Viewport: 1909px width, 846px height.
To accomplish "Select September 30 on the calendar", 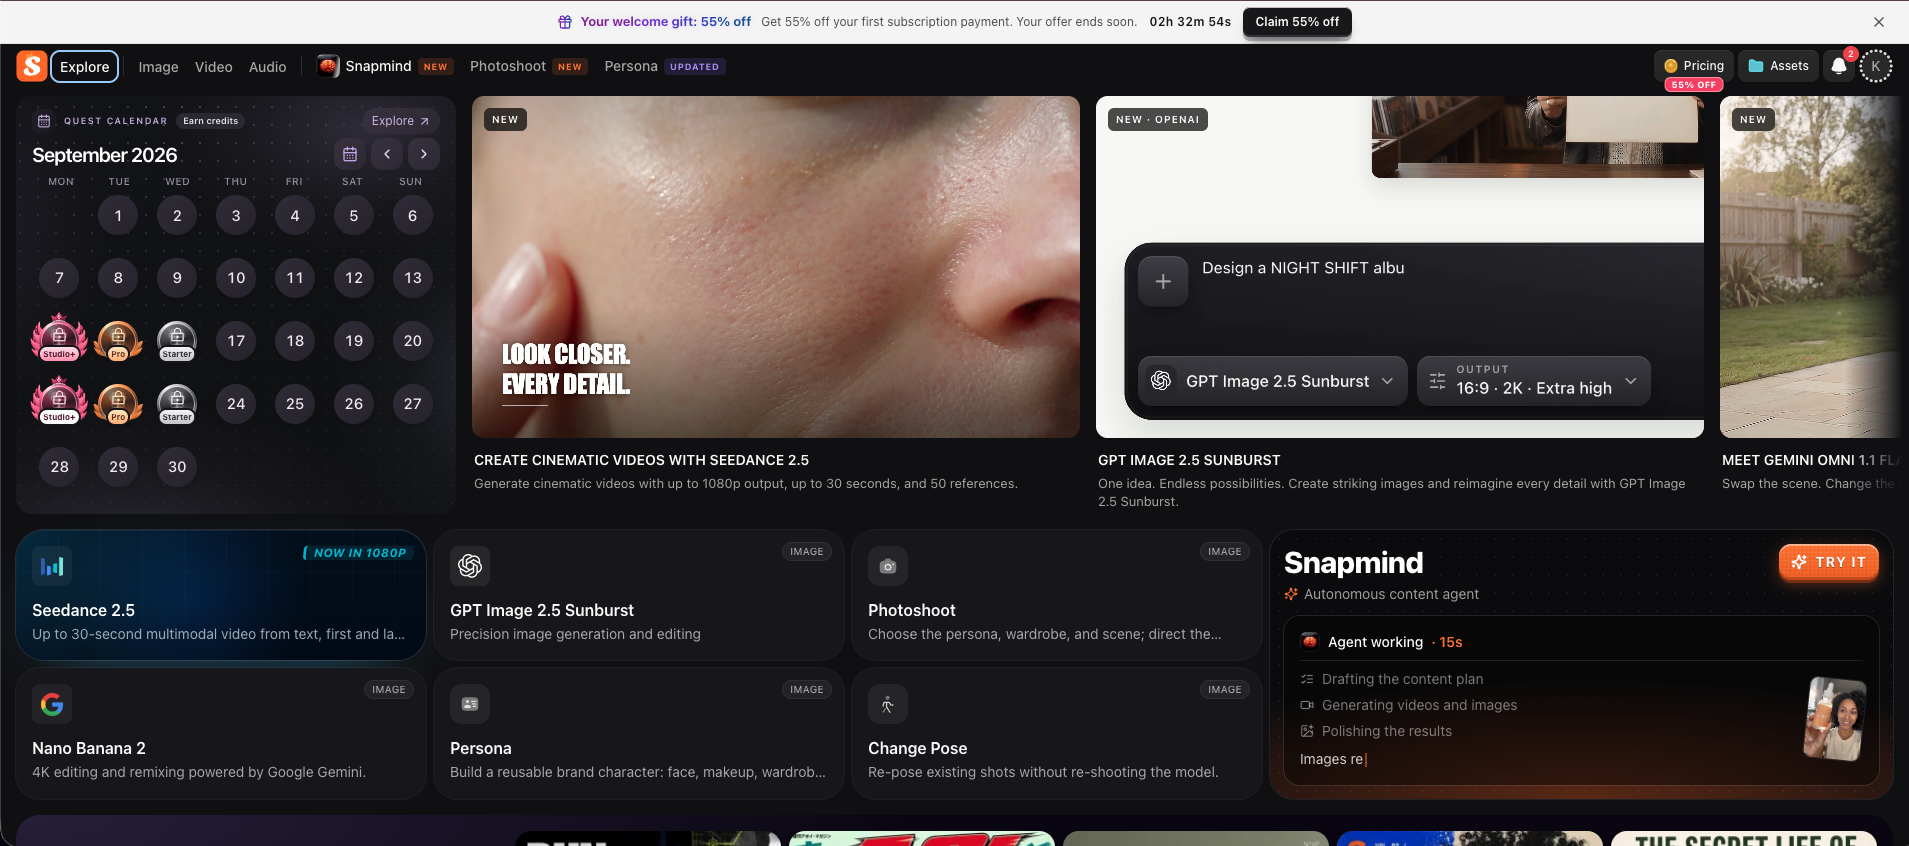I will pos(177,467).
